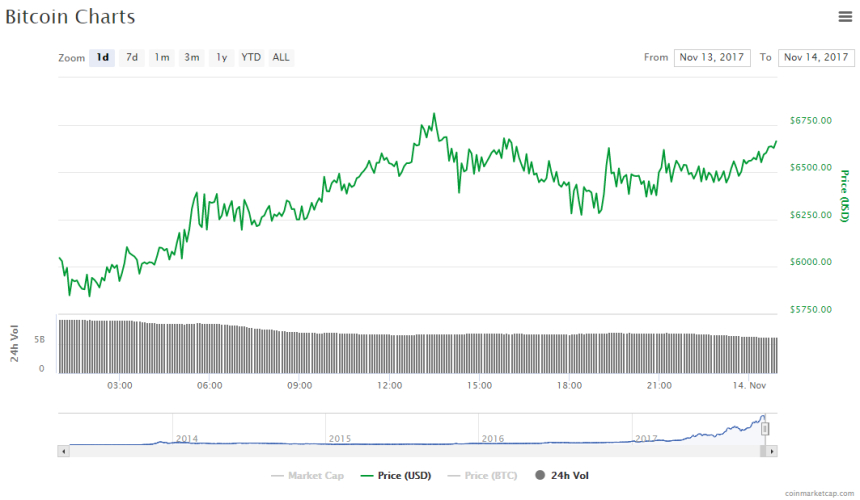Click the 5B volume axis label
The height and width of the screenshot is (500, 860).
pyautogui.click(x=39, y=340)
